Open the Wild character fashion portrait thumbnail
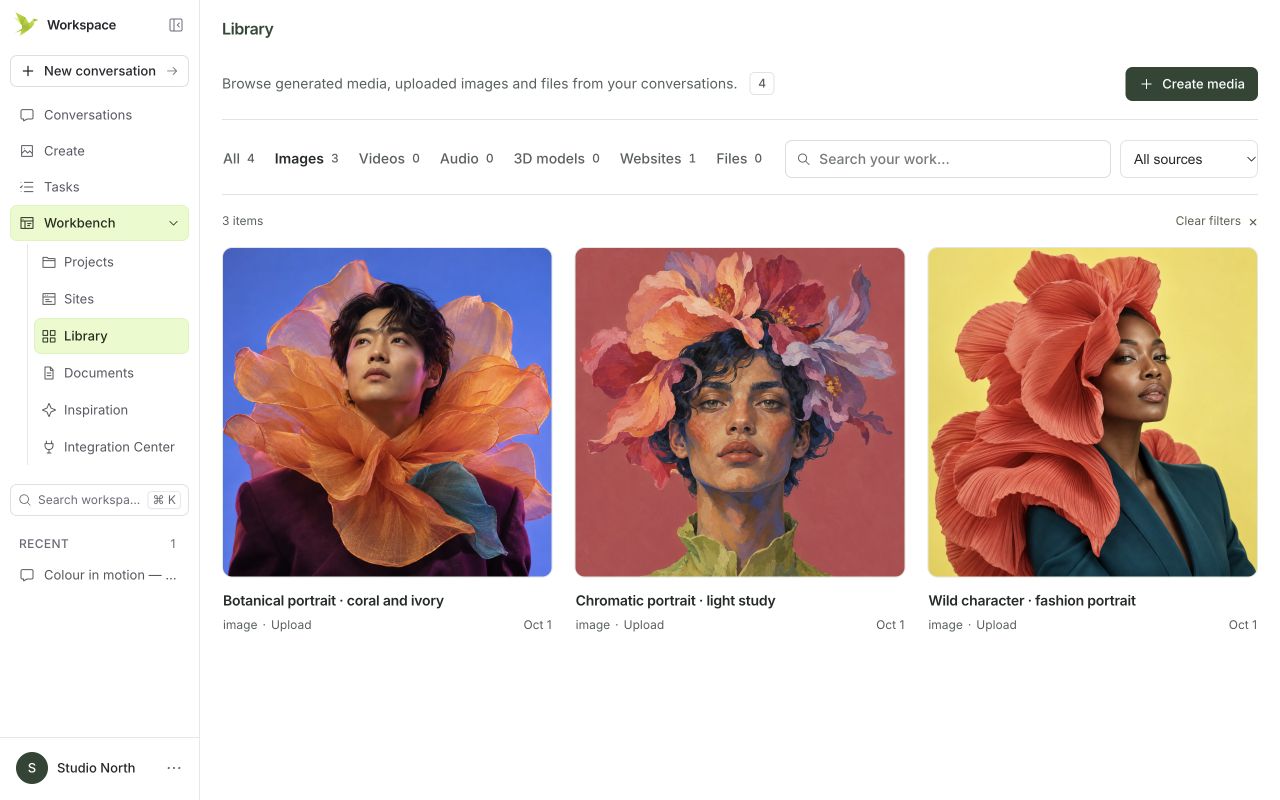Viewport: 1280px width, 800px height. 1093,412
